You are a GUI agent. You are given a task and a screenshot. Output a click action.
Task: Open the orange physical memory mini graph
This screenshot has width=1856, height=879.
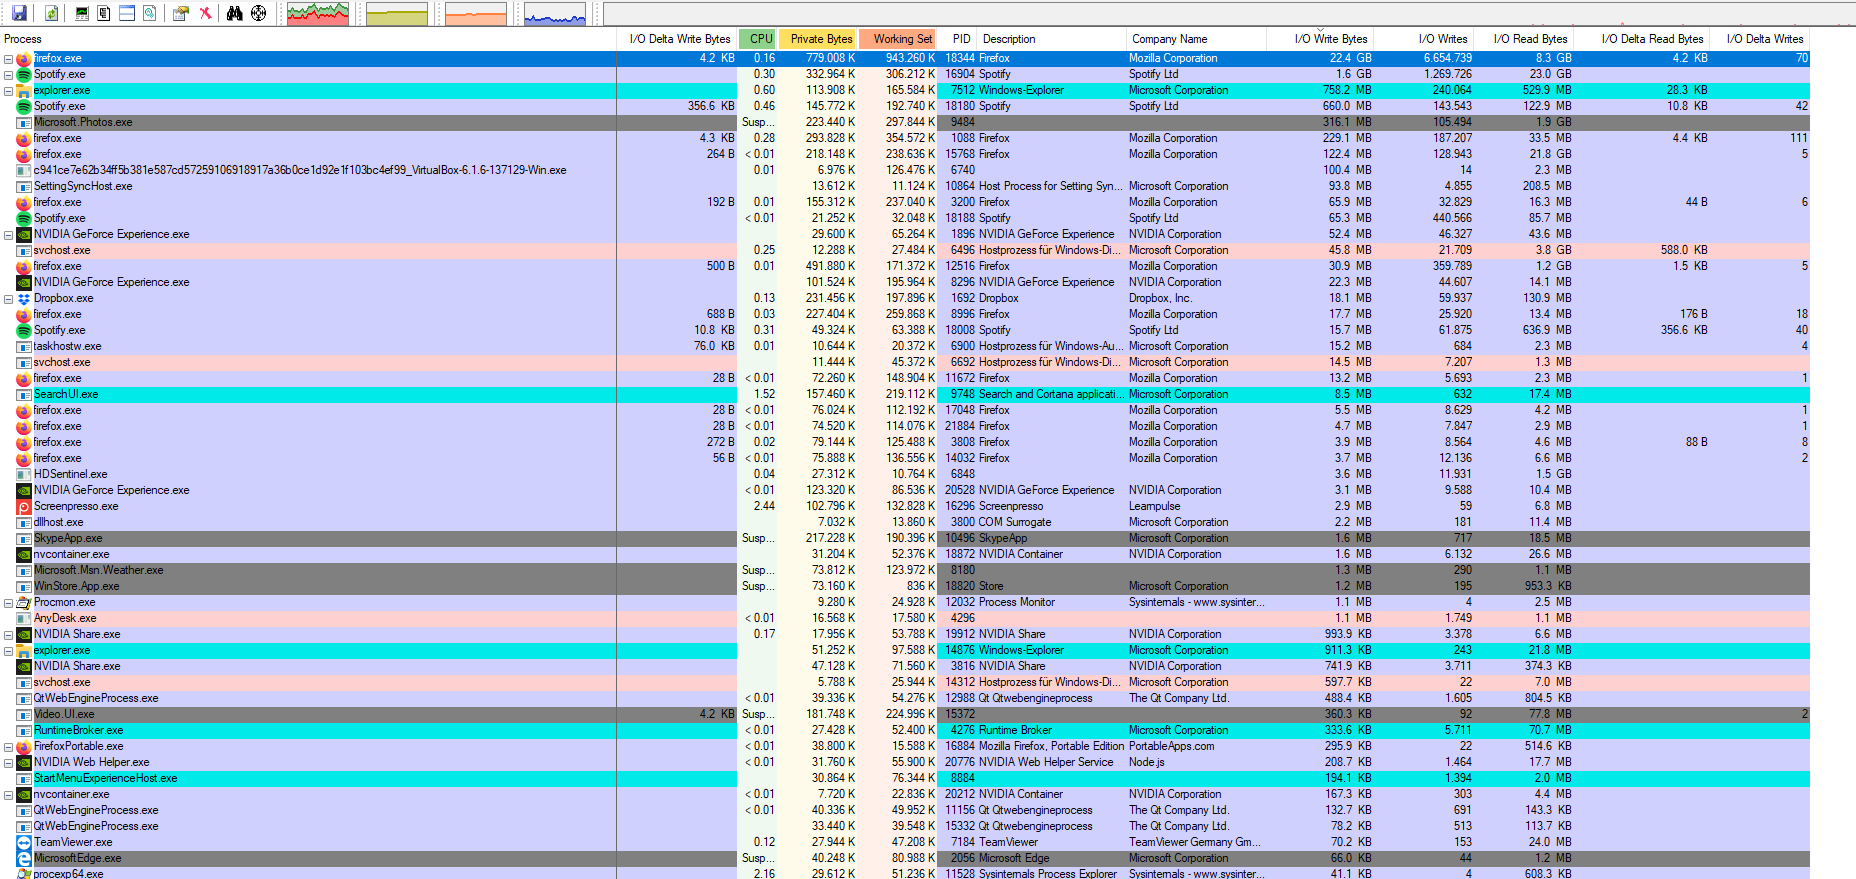coord(476,14)
